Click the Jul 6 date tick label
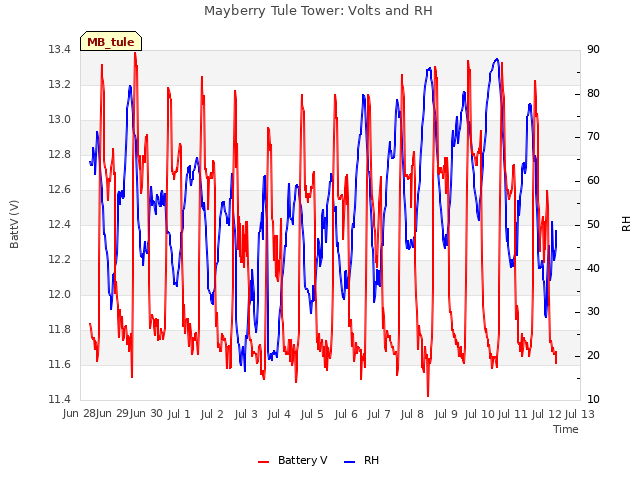 tap(346, 414)
